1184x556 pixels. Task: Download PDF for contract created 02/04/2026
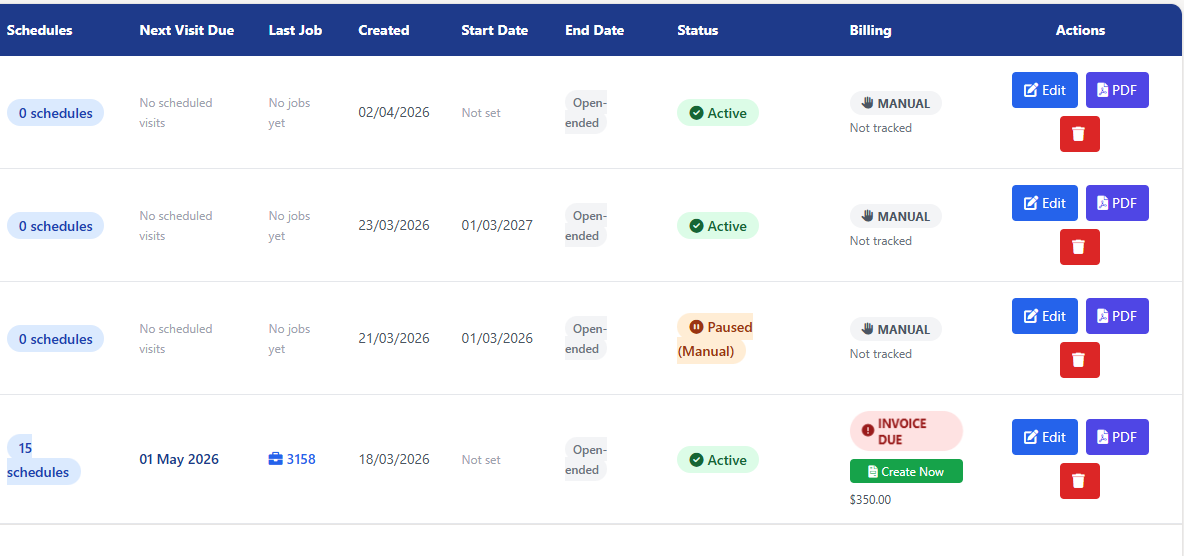tap(1117, 90)
